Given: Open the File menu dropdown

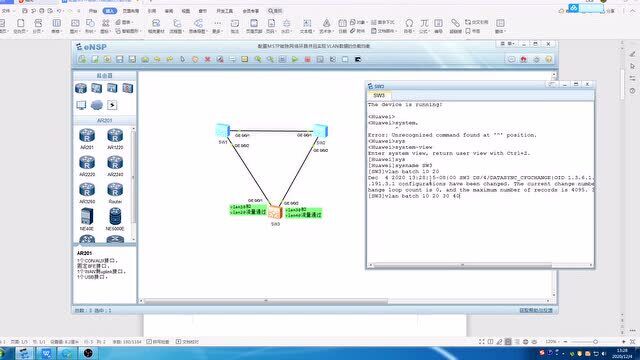Looking at the screenshot, I should pyautogui.click(x=6, y=11).
